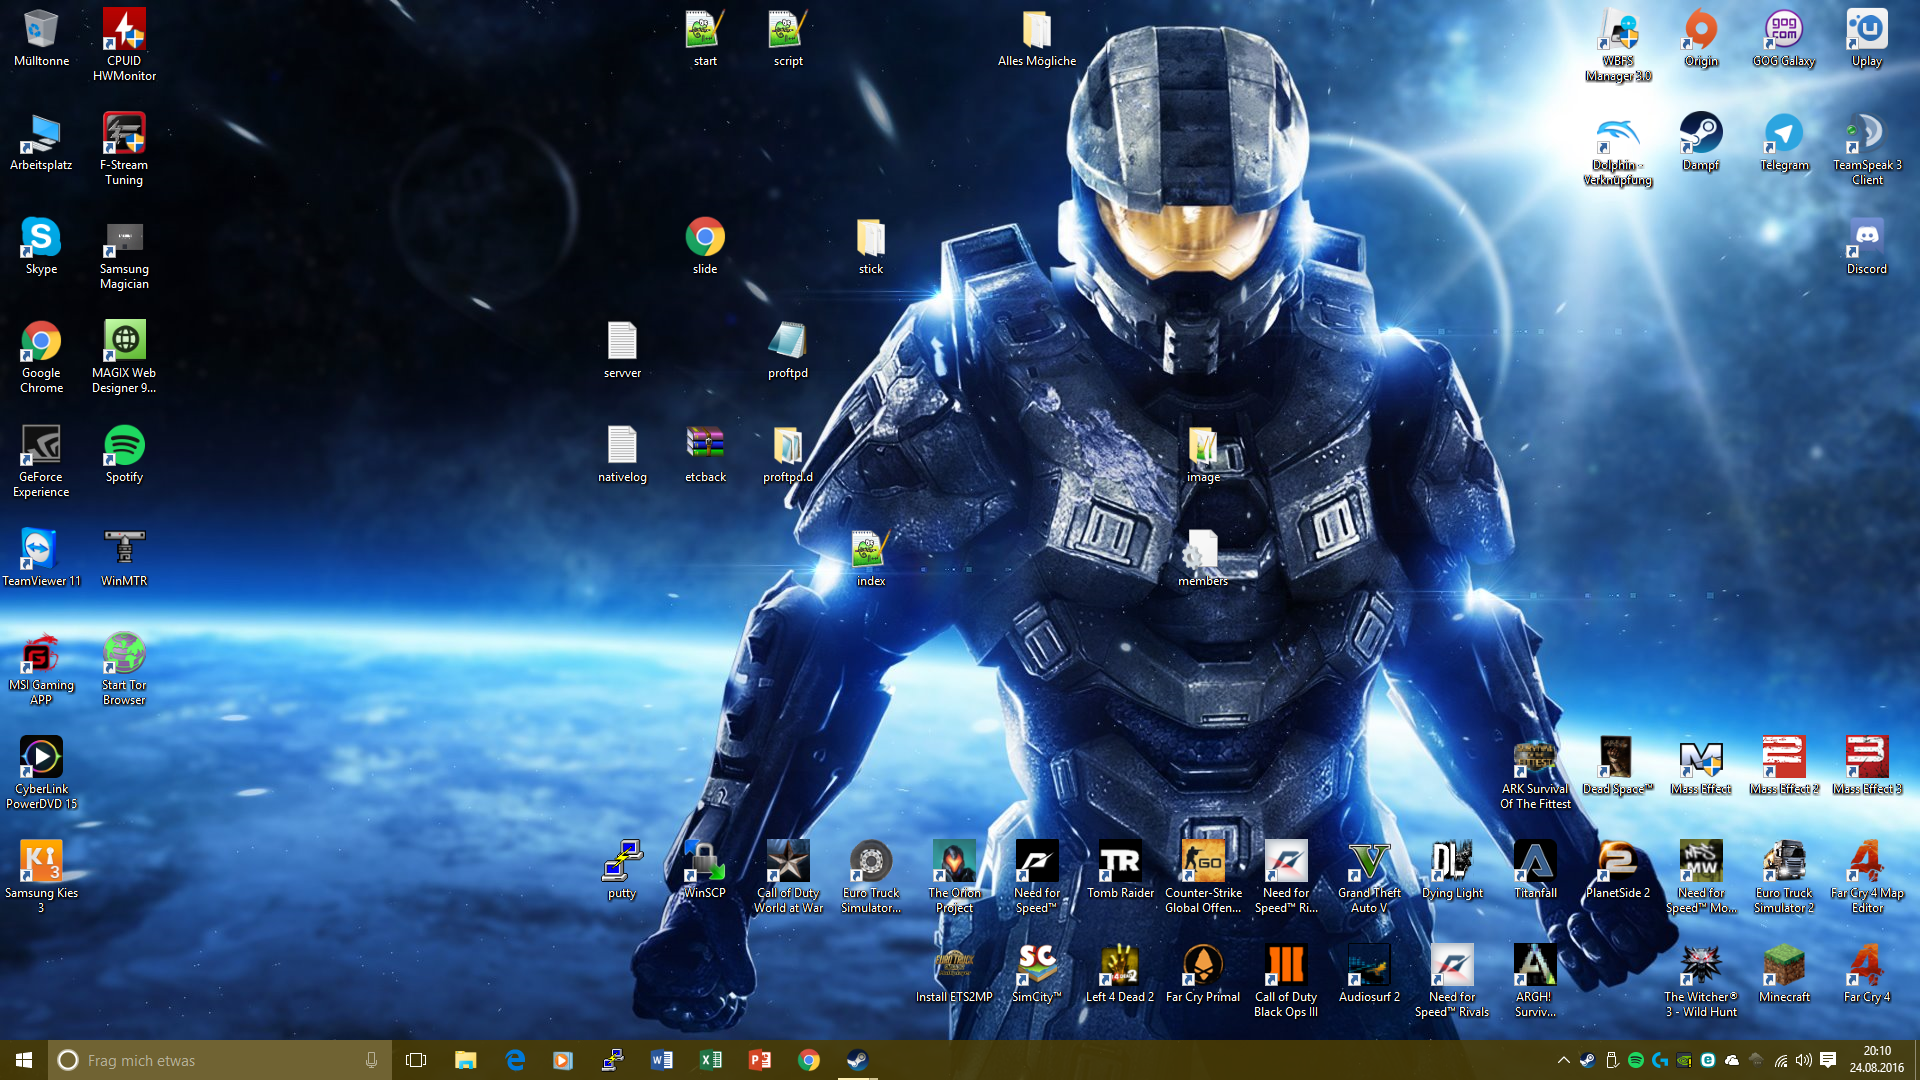Click the TeamSpeak 3 Client icon

pos(1866,134)
